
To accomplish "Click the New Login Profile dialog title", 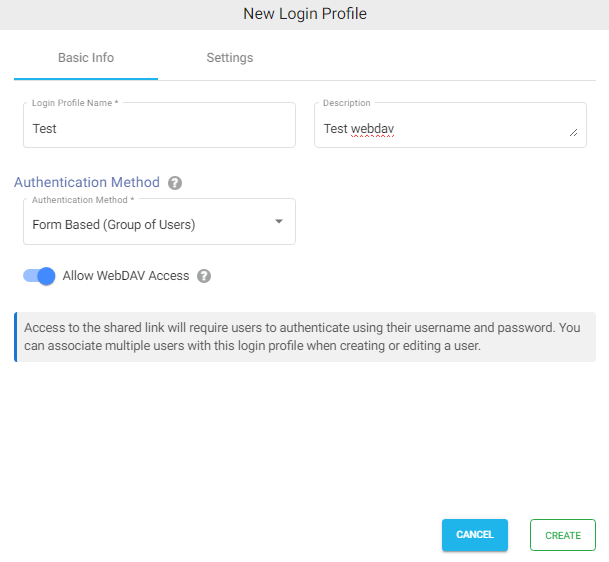I will 304,14.
